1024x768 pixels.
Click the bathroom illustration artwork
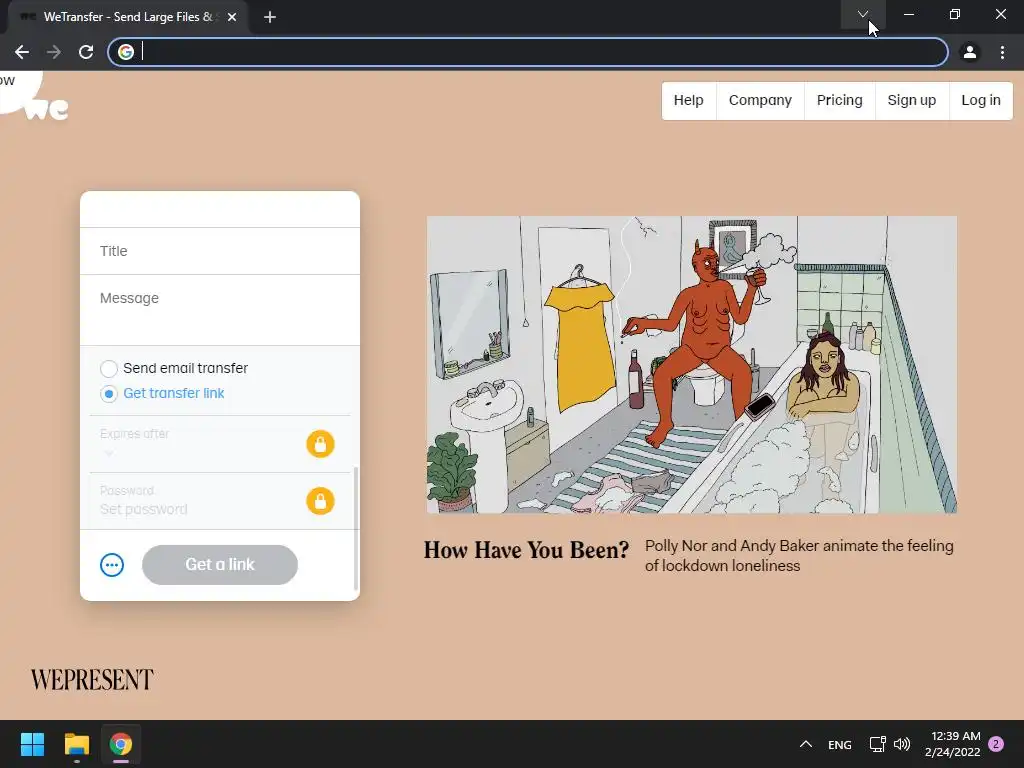[692, 364]
